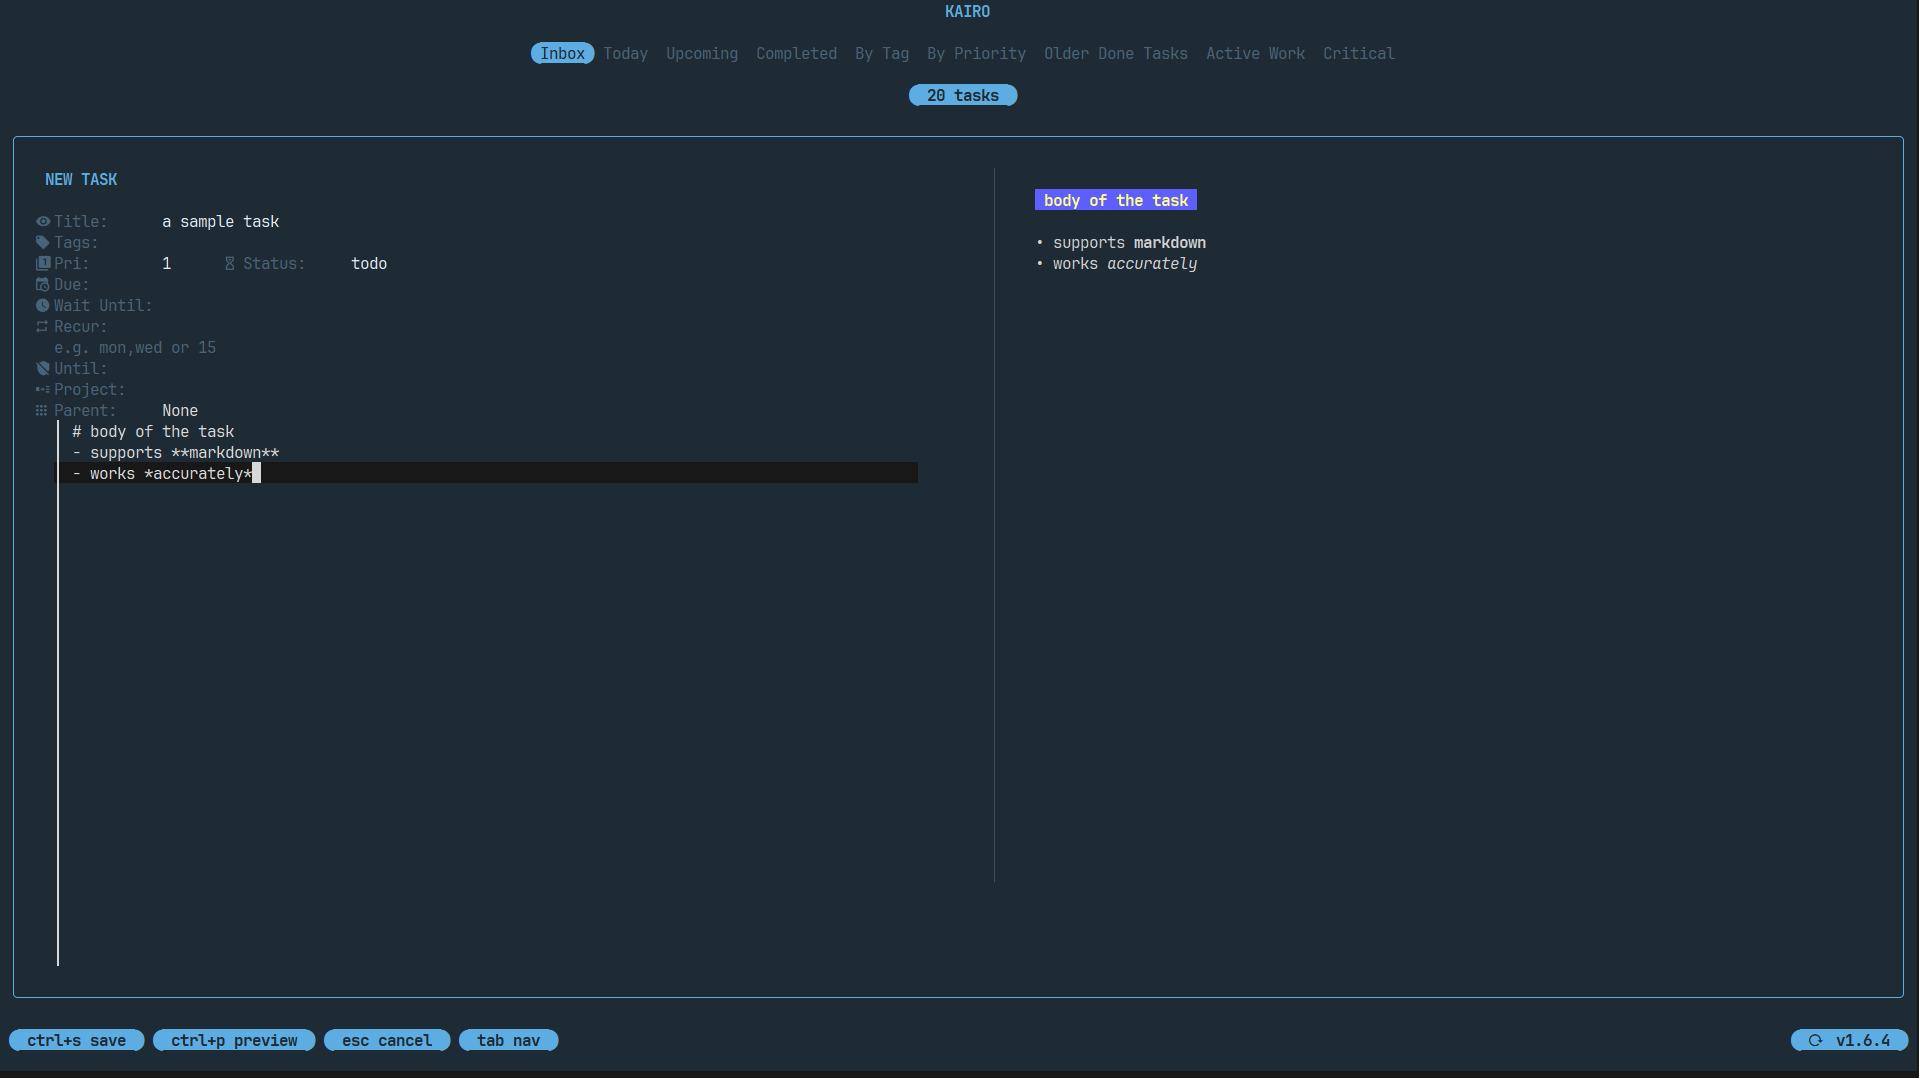
Task: Click the repeat icon beside Recur
Action: (x=43, y=327)
